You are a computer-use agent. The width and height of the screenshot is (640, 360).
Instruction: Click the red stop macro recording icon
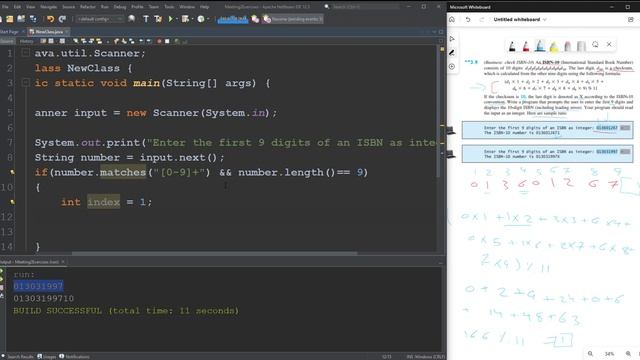coord(159,41)
